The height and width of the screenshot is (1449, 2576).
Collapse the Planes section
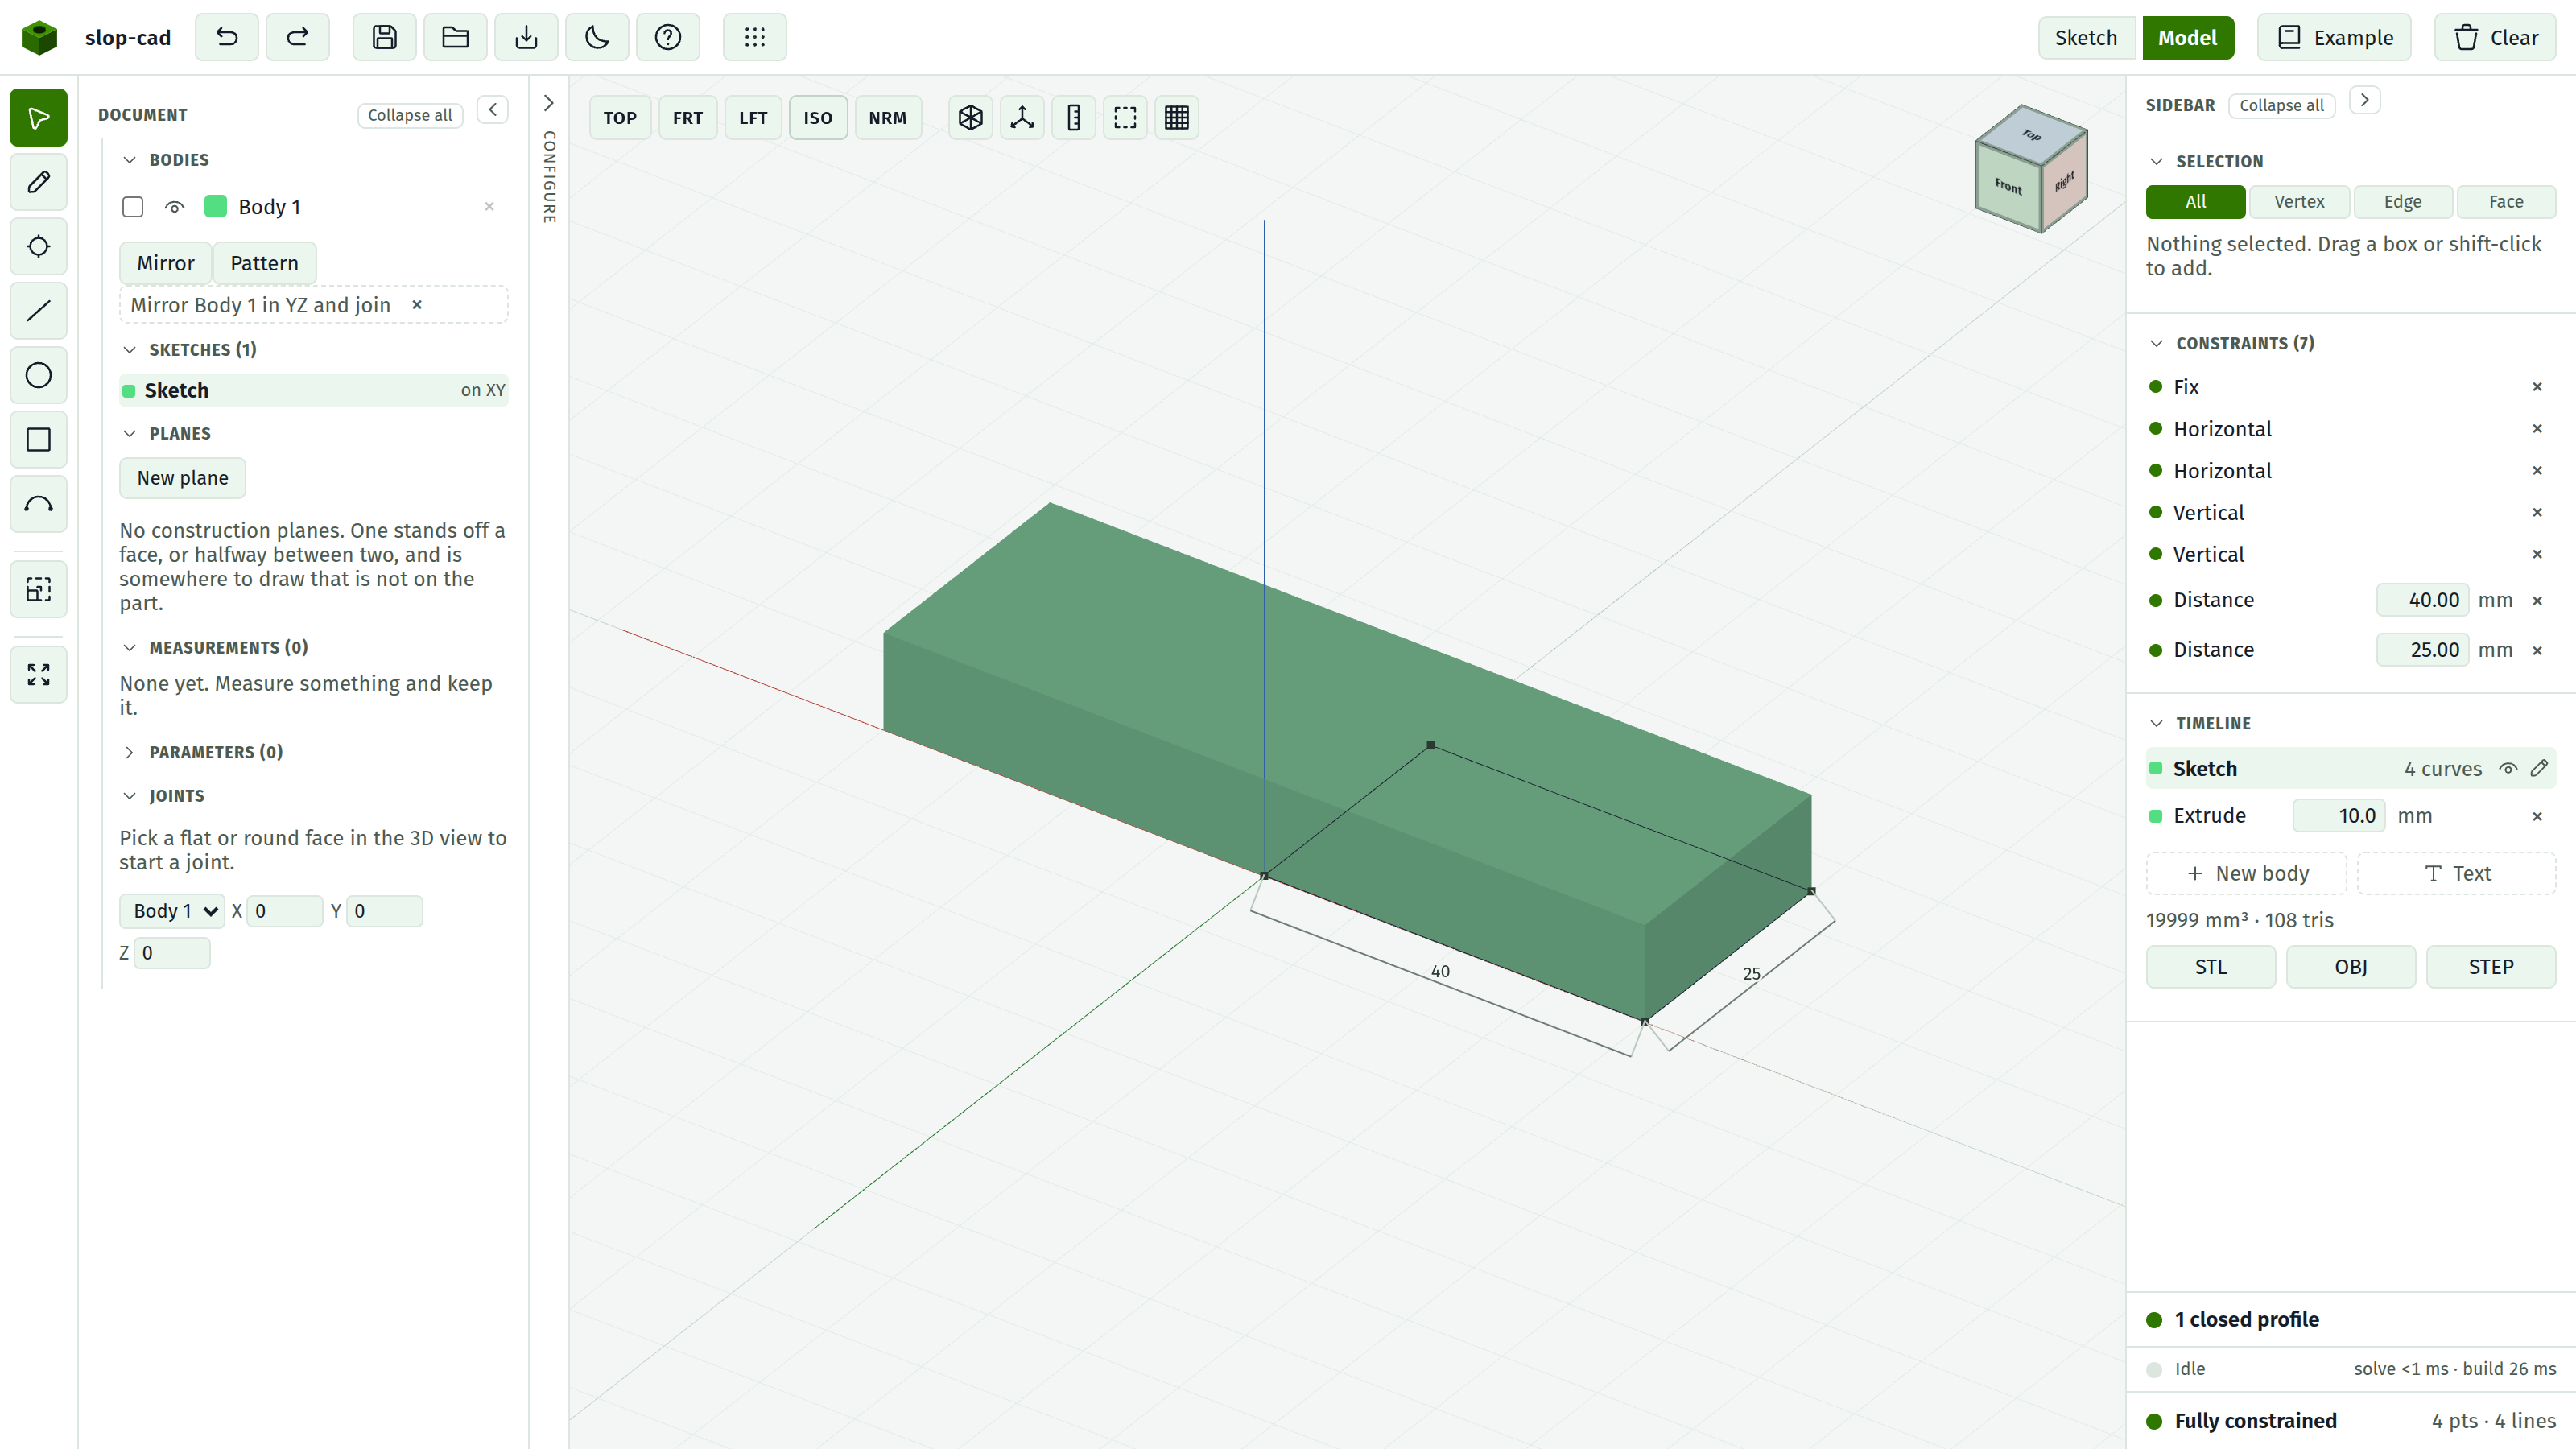tap(129, 434)
